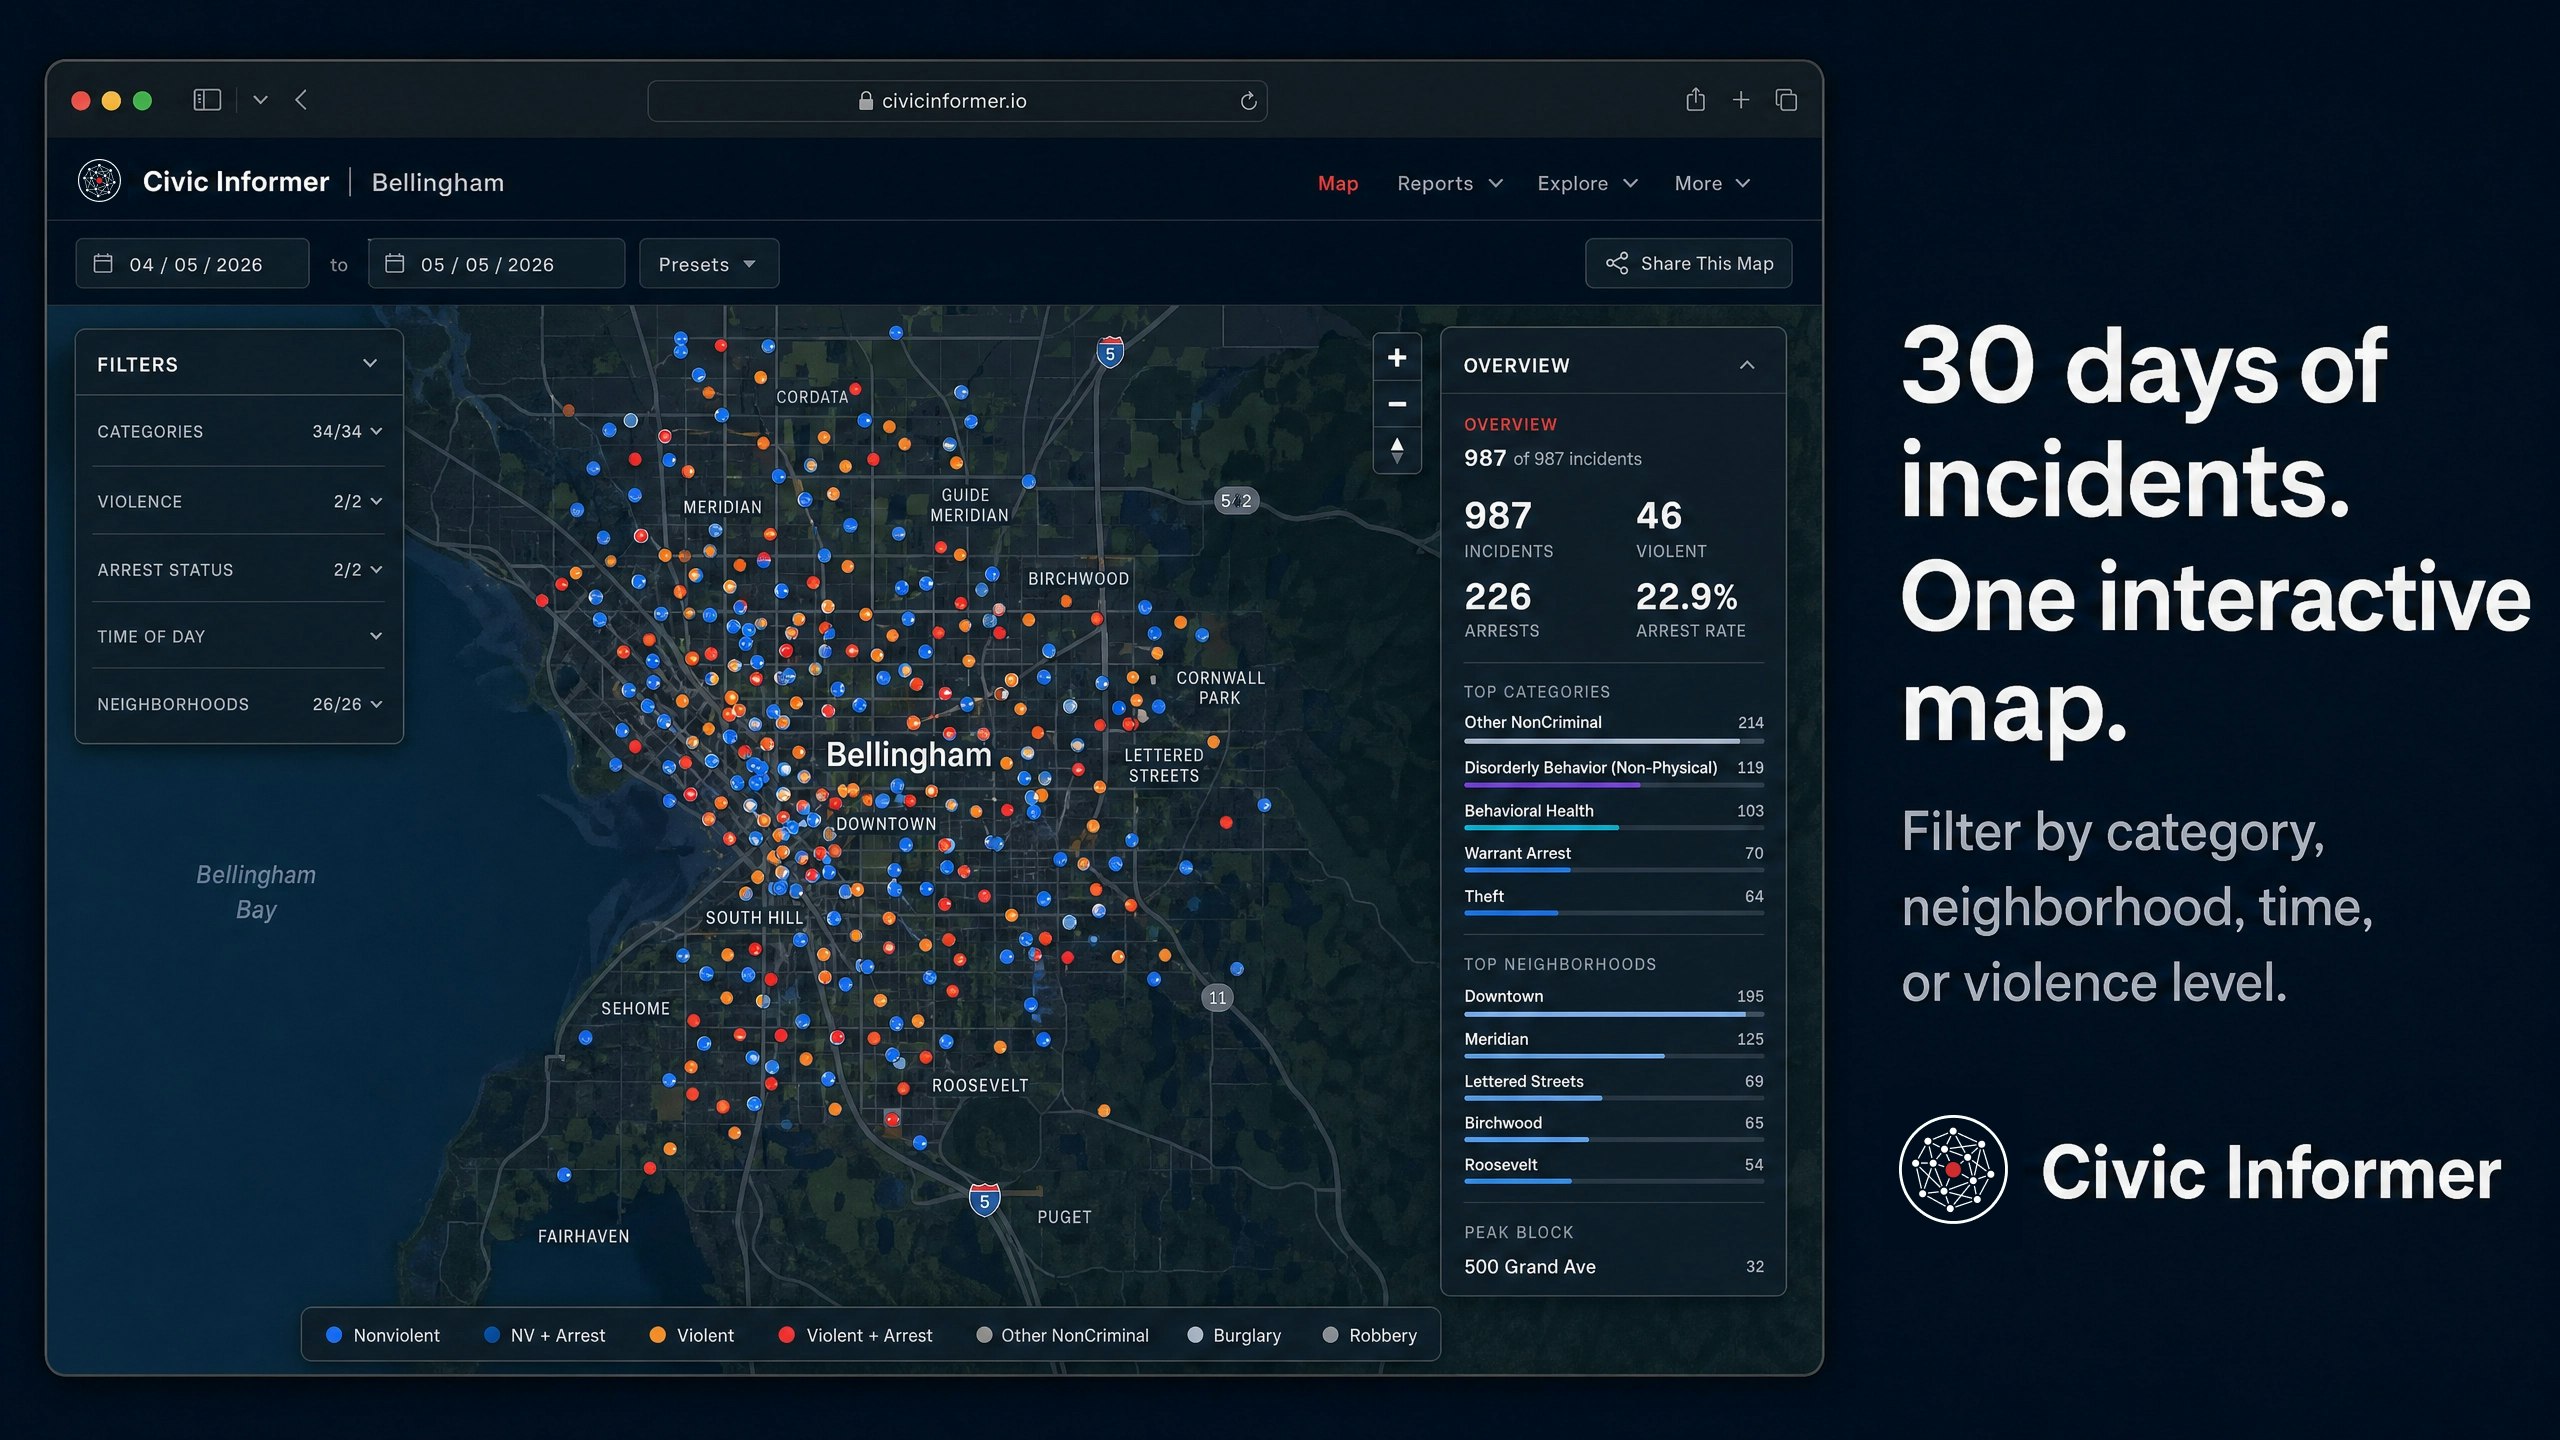The image size is (2560, 1440).
Task: Toggle the browser sidebar icon
Action: click(x=207, y=100)
